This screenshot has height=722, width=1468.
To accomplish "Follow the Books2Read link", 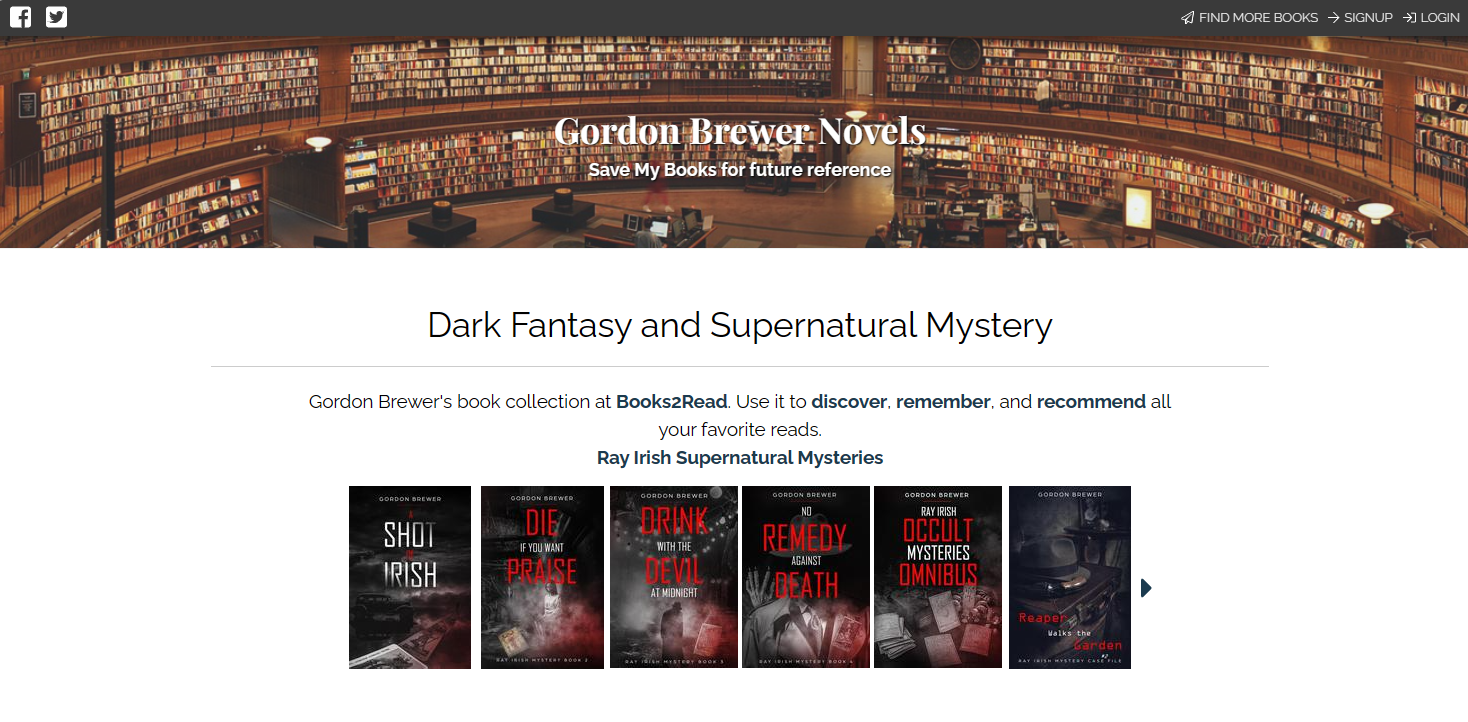I will [x=671, y=402].
